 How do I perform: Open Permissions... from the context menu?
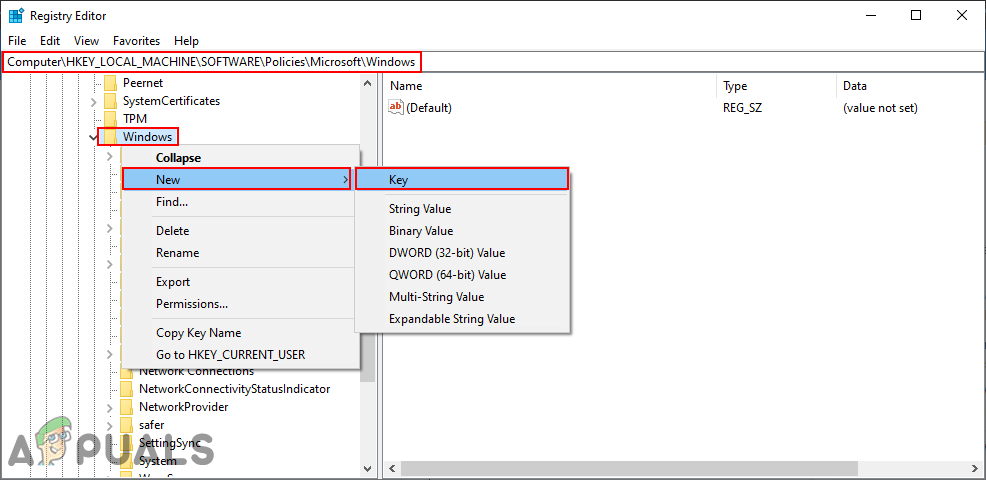click(240, 304)
